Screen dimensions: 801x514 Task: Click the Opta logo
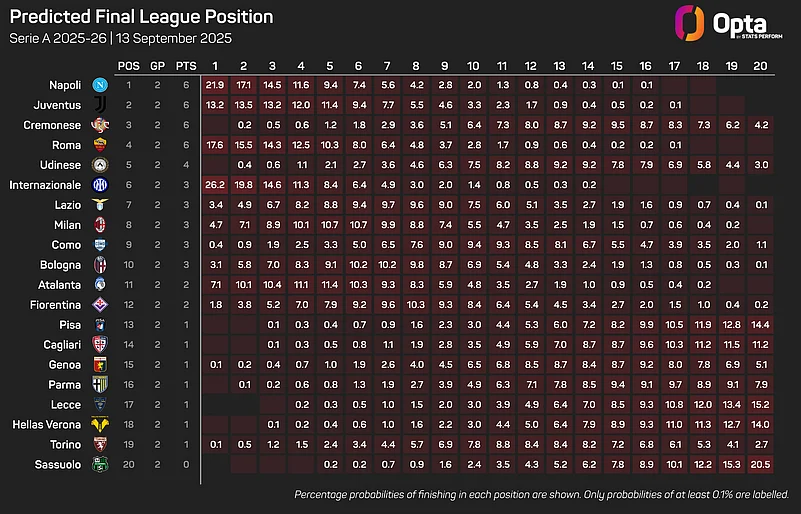coord(728,24)
